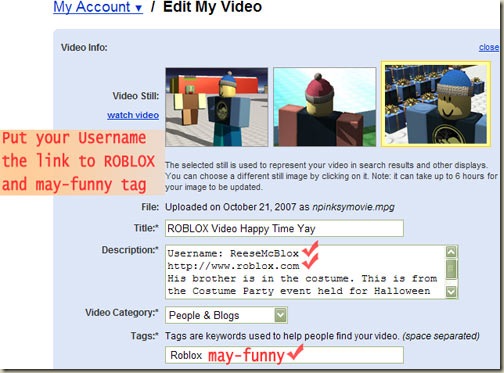
Task: Click the checkmark after may-funny tag
Action: 295,352
